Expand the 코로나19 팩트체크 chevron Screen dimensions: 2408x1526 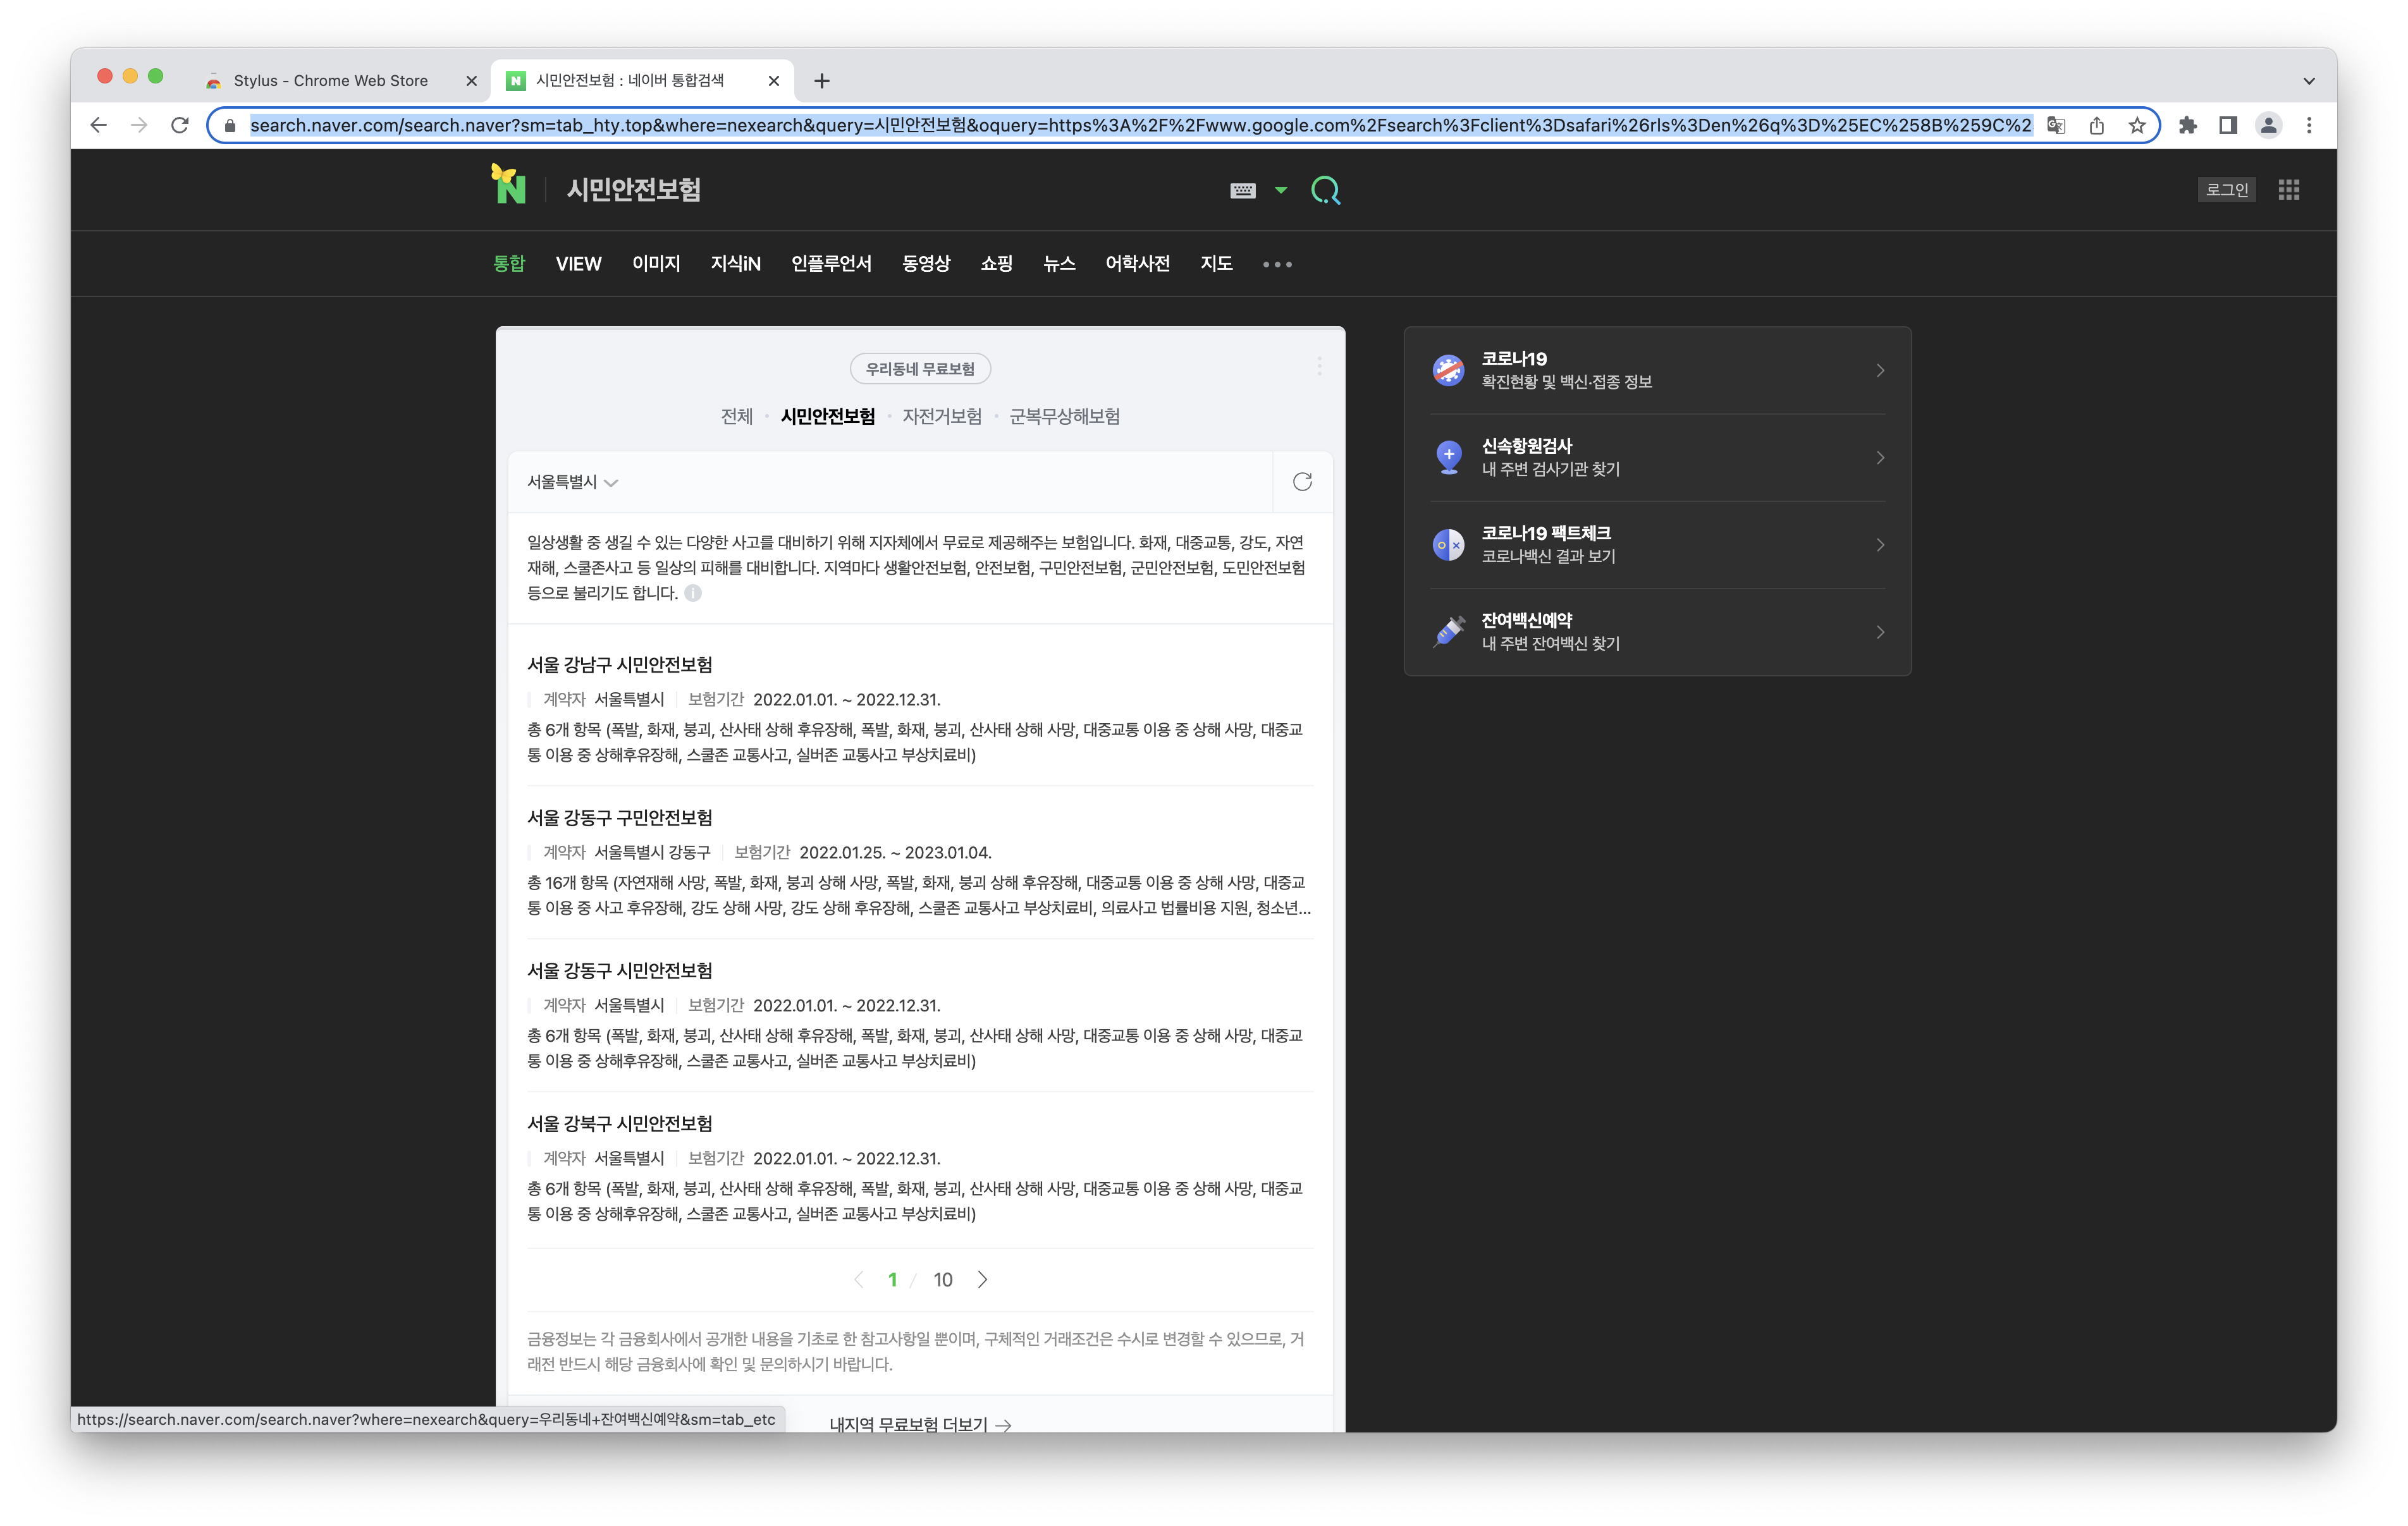[1880, 544]
